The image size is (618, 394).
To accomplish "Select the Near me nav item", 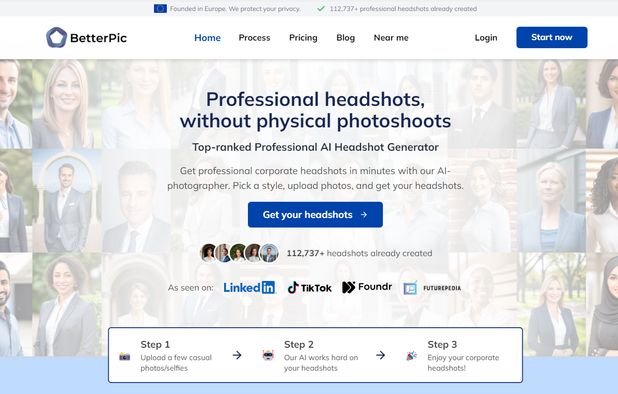I will pos(391,38).
